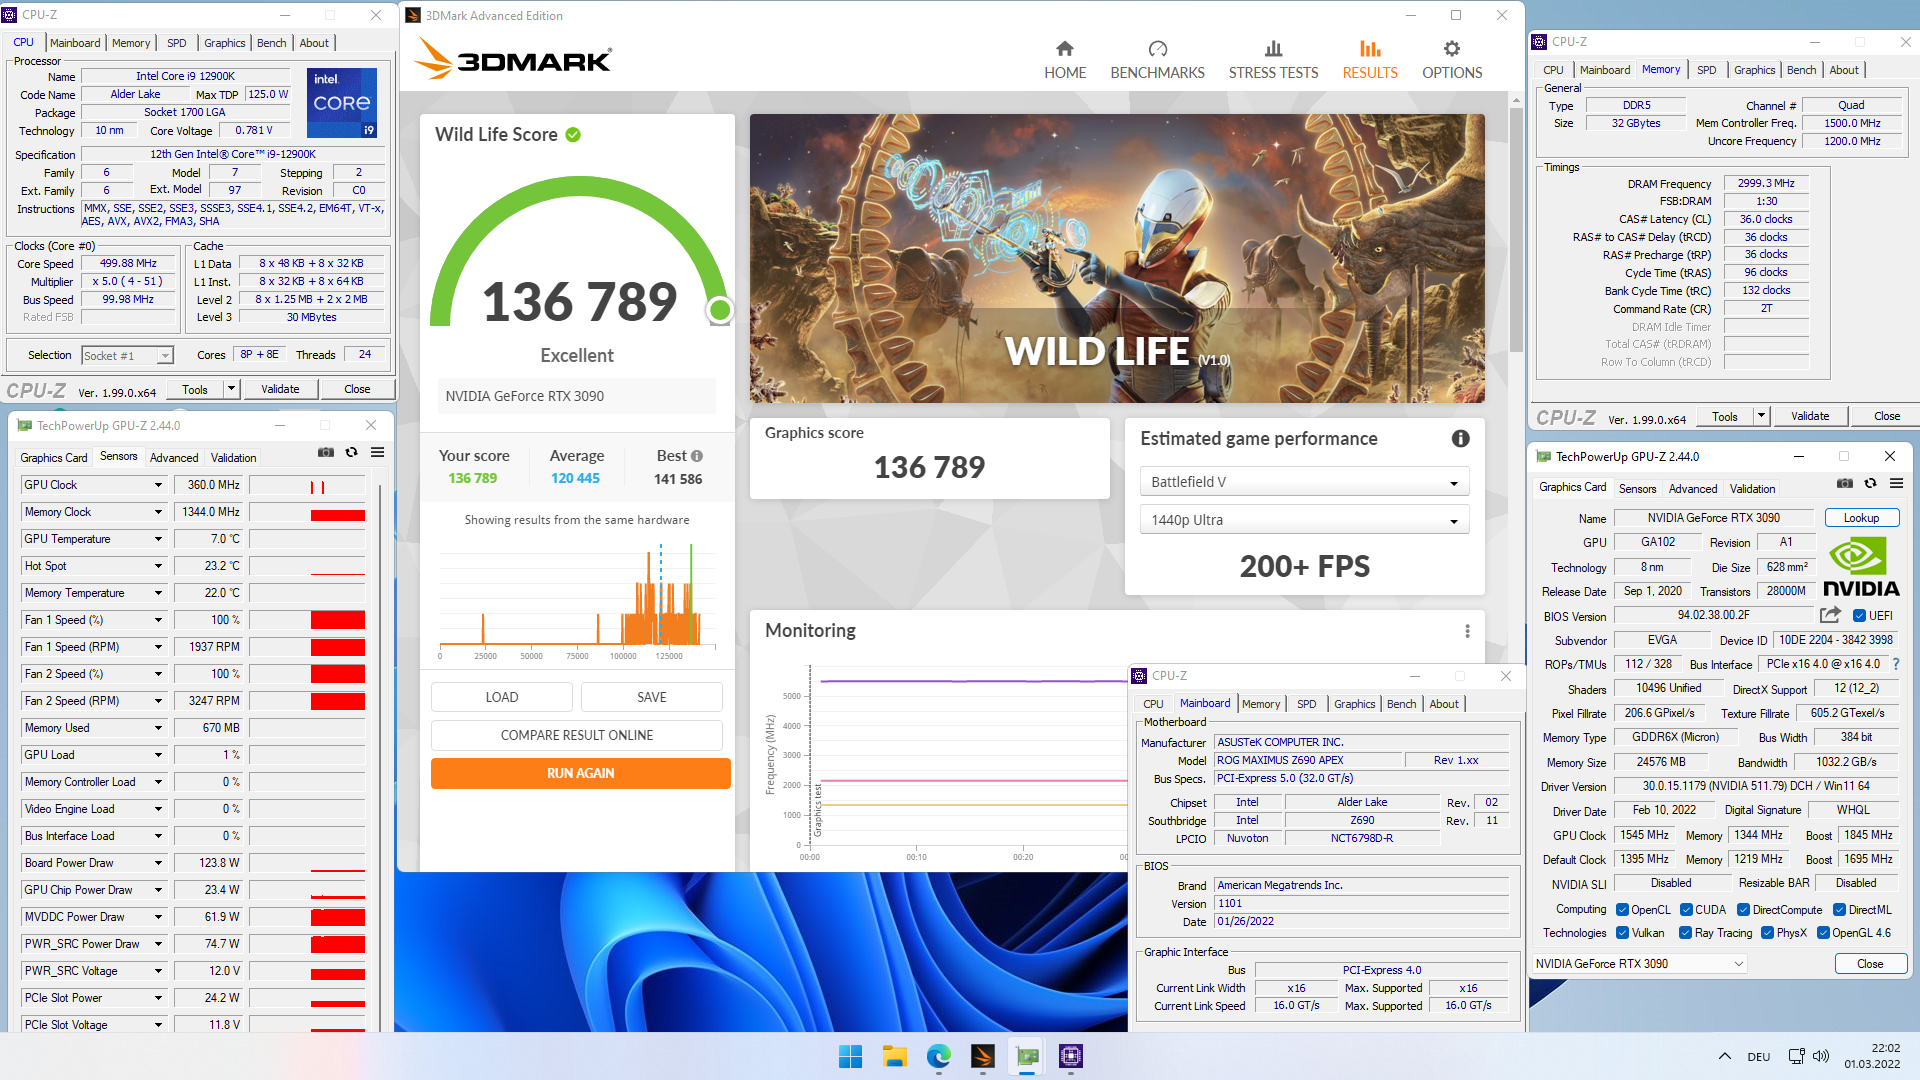Take screenshot in right GPU-Z window
The width and height of the screenshot is (1920, 1080).
pyautogui.click(x=1845, y=484)
